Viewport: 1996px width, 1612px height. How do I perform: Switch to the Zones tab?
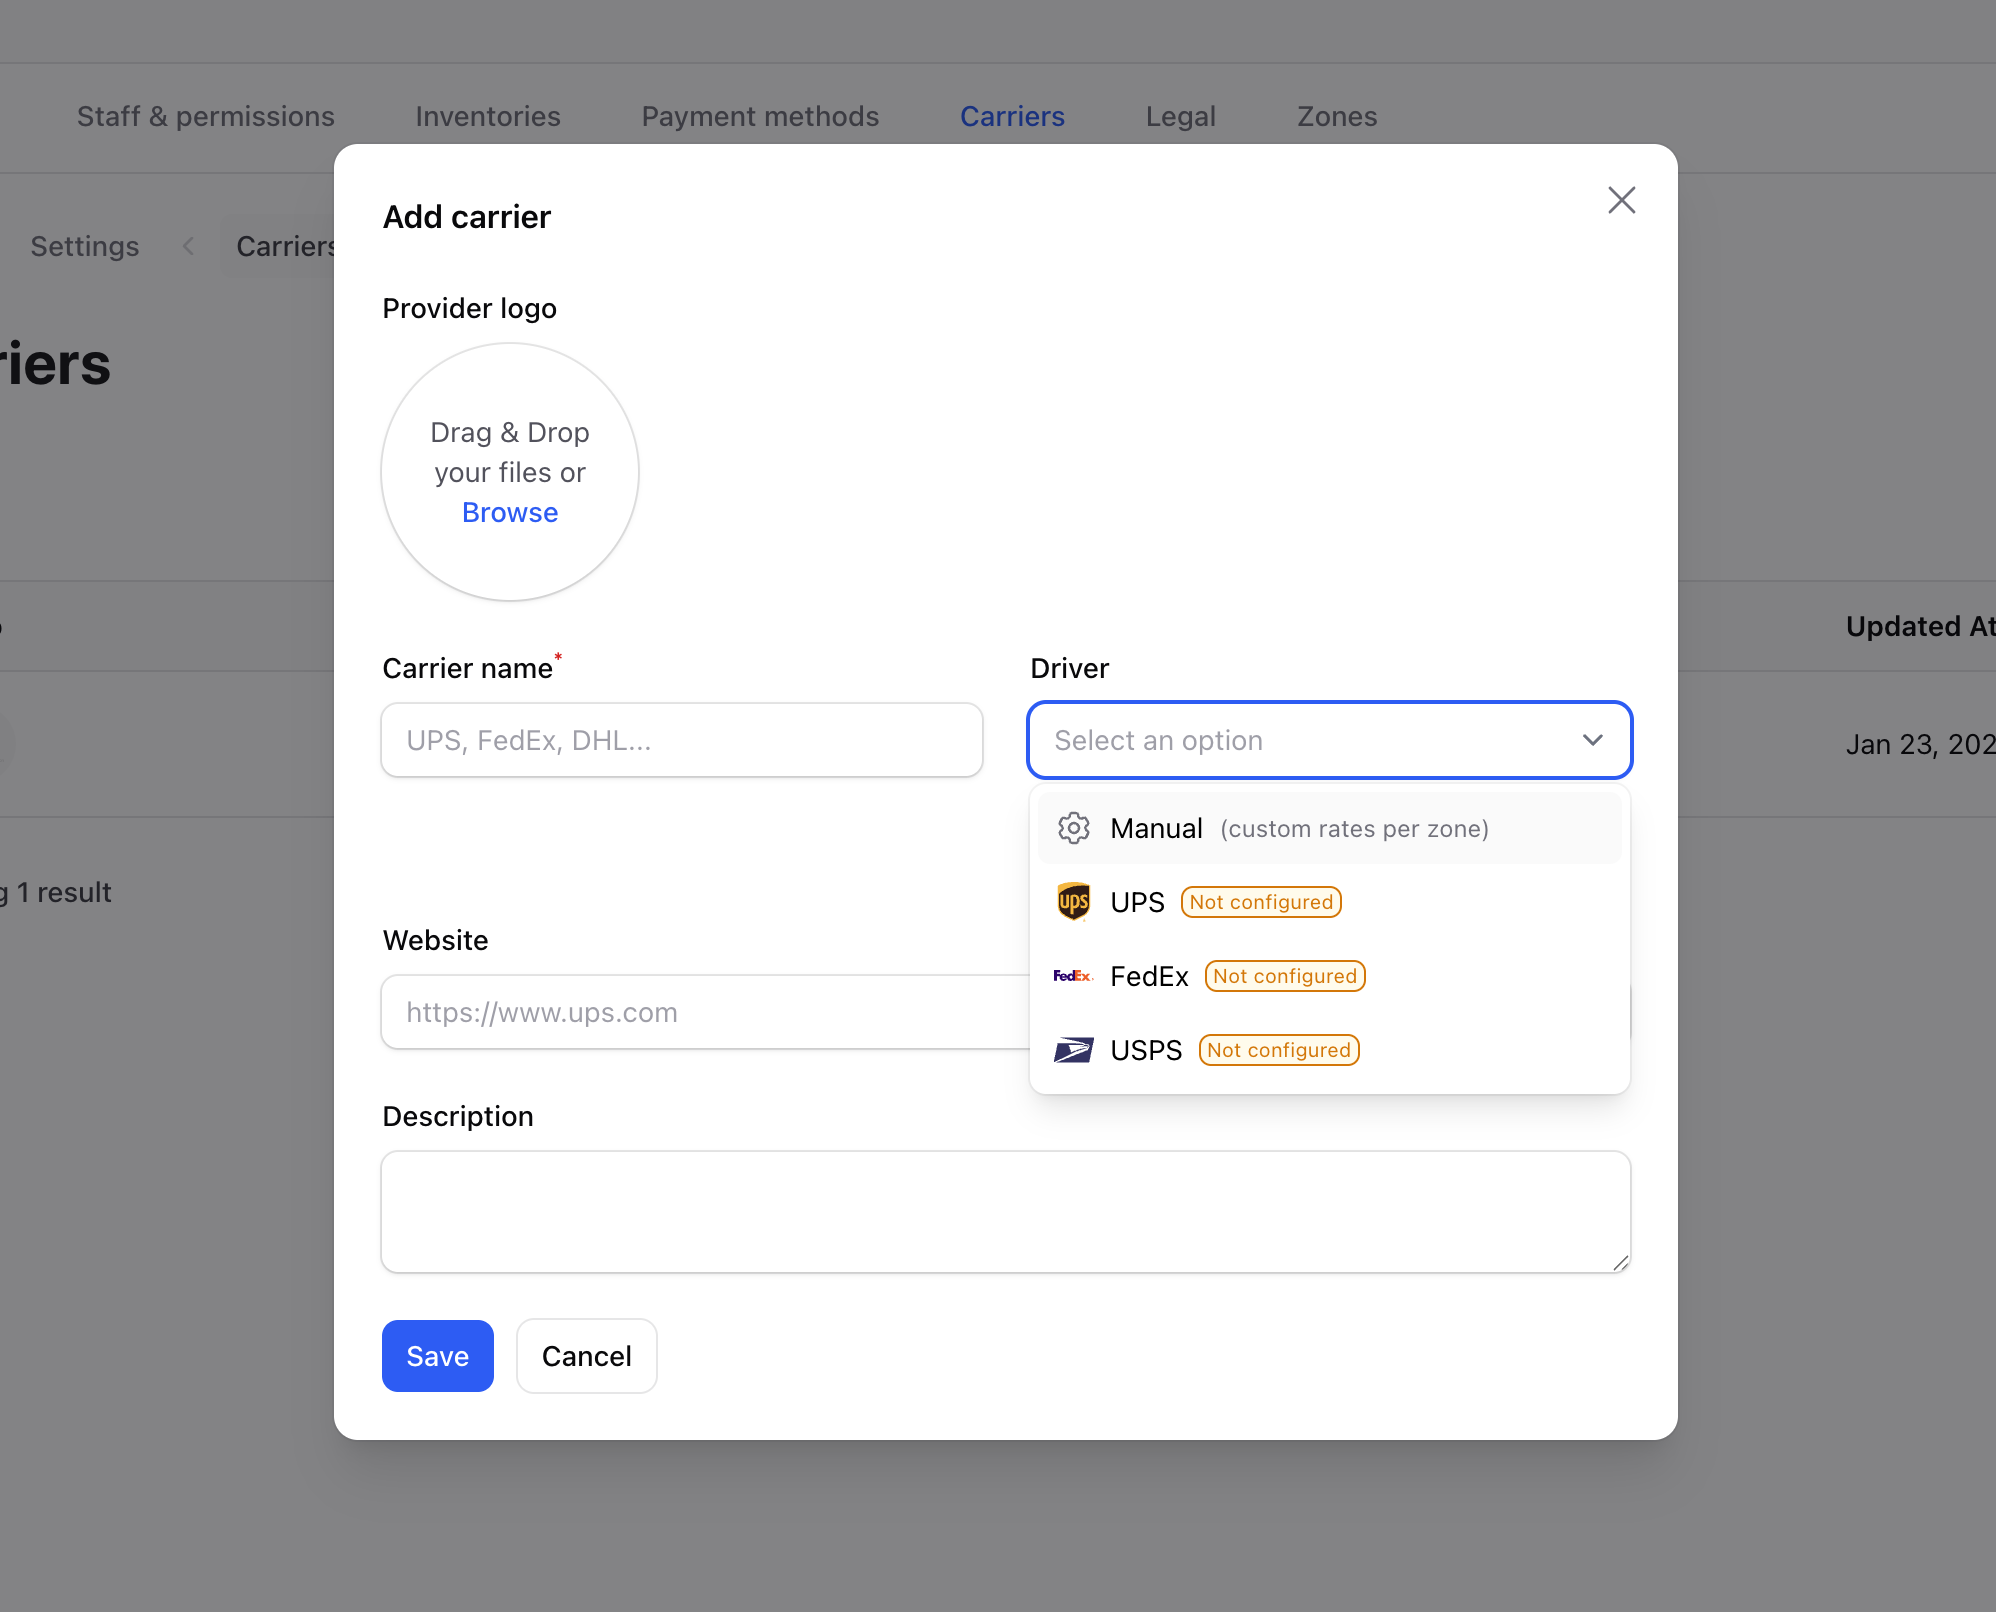(1336, 116)
